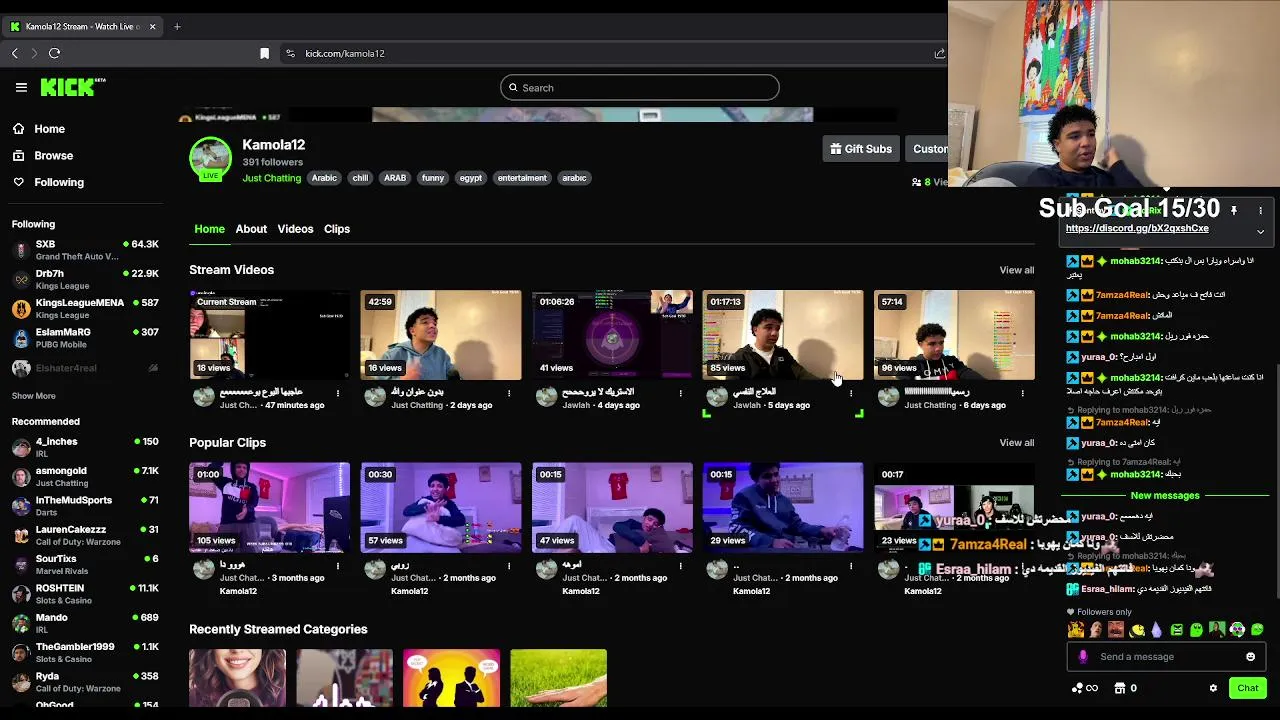This screenshot has height=720, width=1280.
Task: Open the channel points icon below chat
Action: click(x=1084, y=688)
